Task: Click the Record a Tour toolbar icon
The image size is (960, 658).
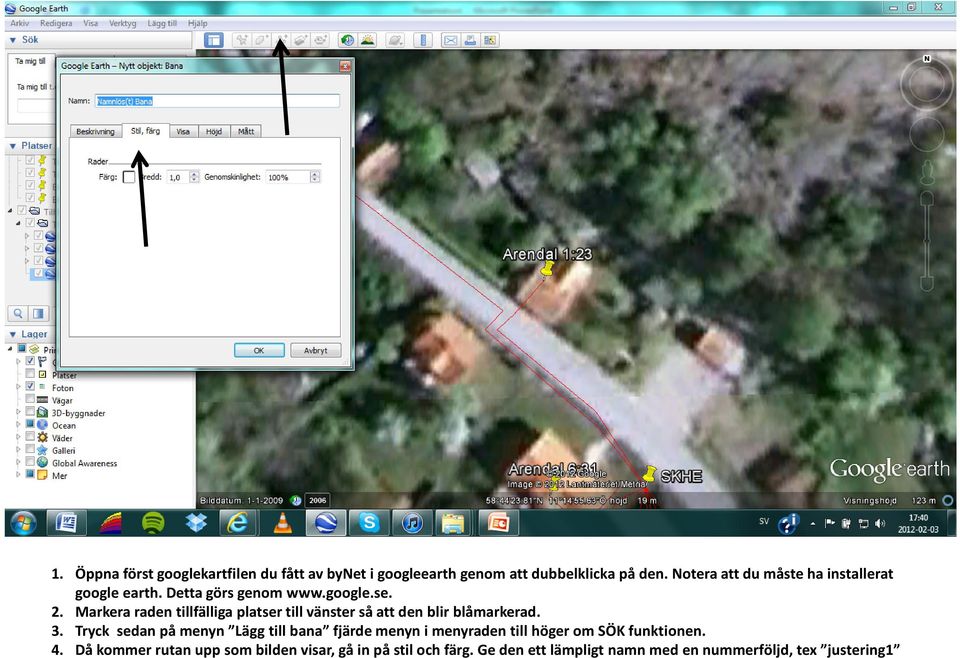Action: (x=320, y=40)
